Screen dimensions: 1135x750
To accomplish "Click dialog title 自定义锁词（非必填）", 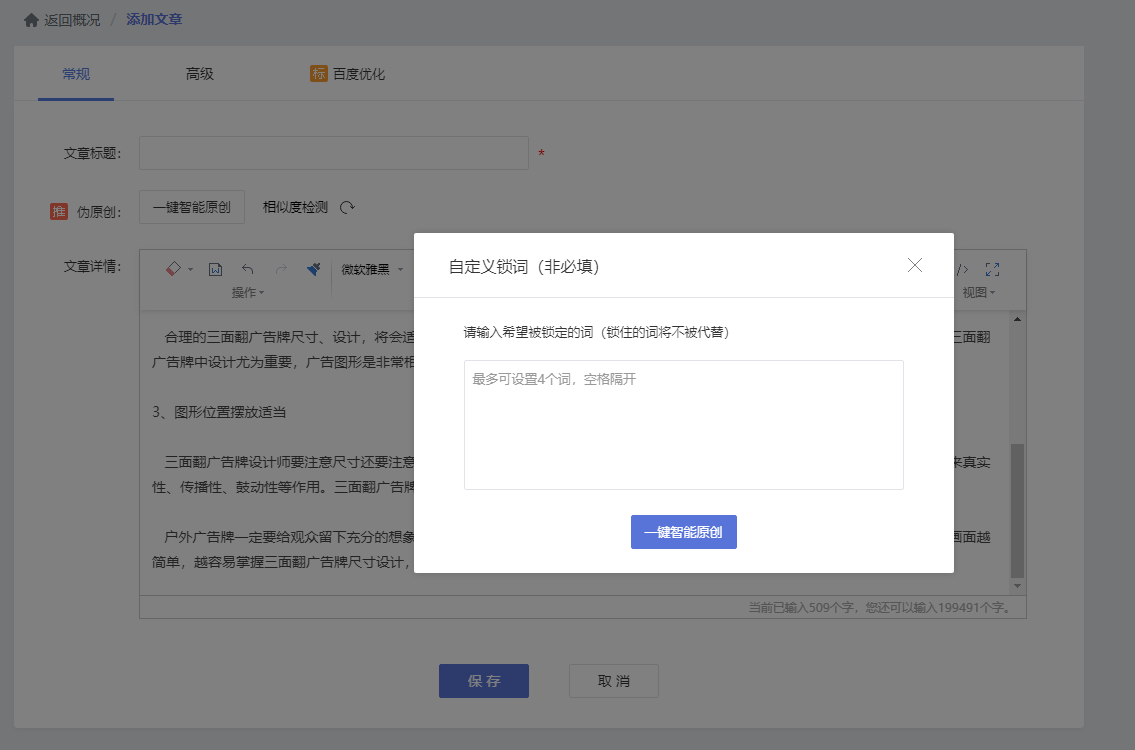I will click(524, 266).
